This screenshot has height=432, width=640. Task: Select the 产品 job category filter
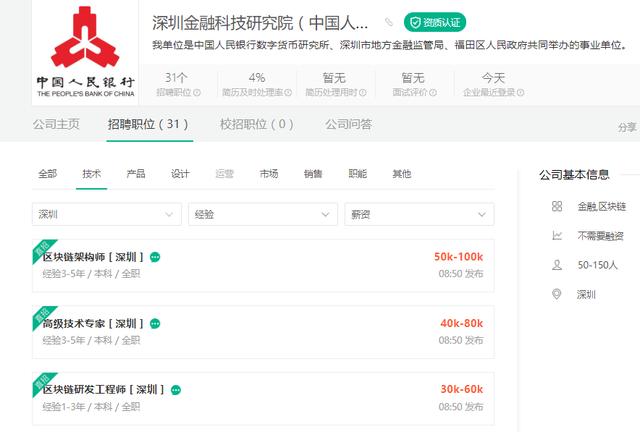(136, 174)
